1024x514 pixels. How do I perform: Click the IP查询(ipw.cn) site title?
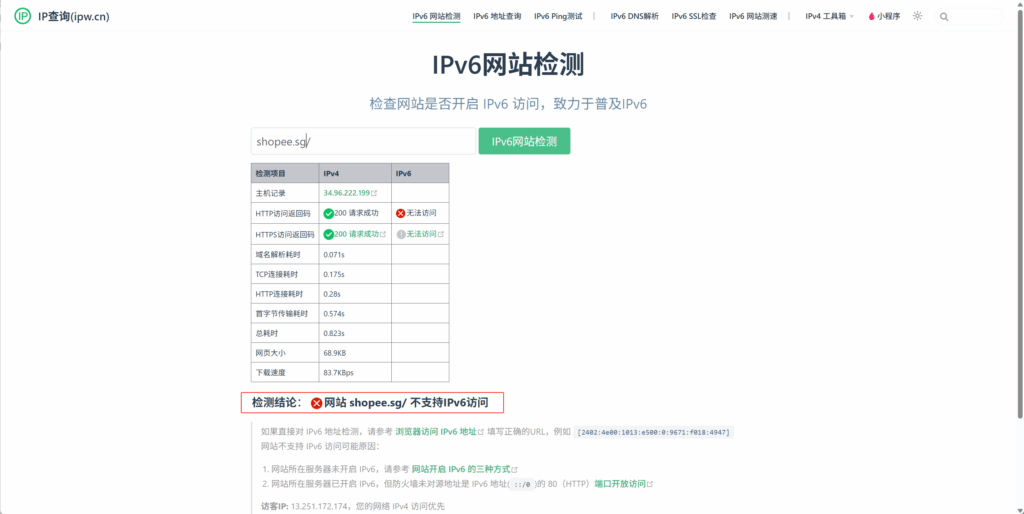tap(74, 16)
